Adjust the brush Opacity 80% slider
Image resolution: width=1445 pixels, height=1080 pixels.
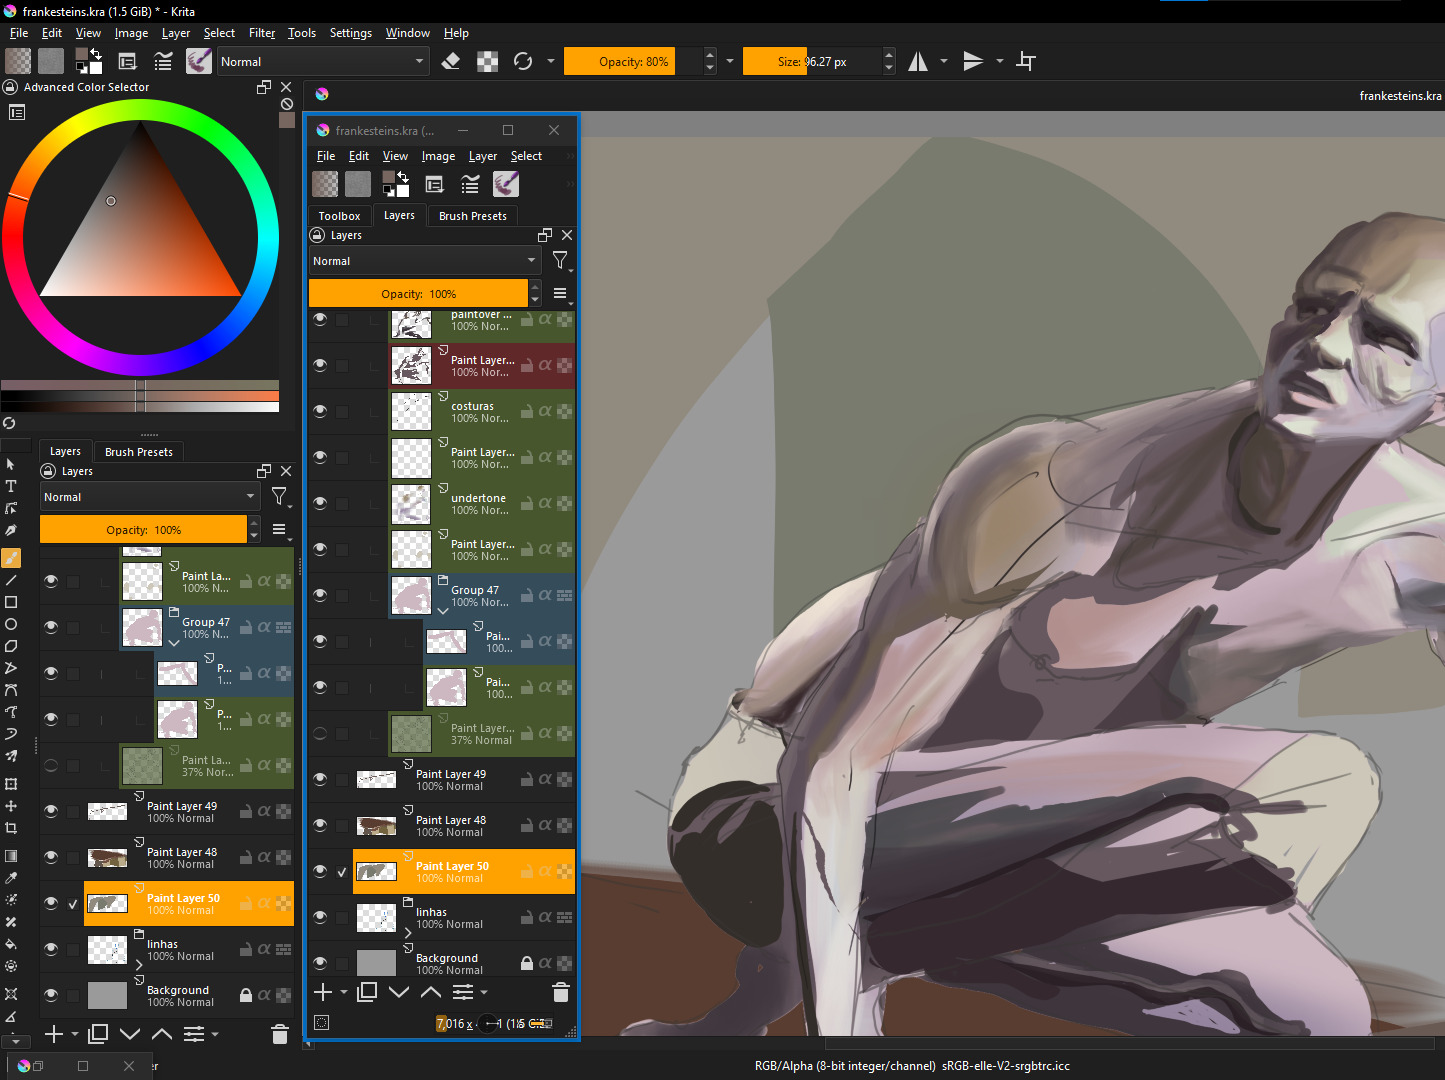[633, 61]
